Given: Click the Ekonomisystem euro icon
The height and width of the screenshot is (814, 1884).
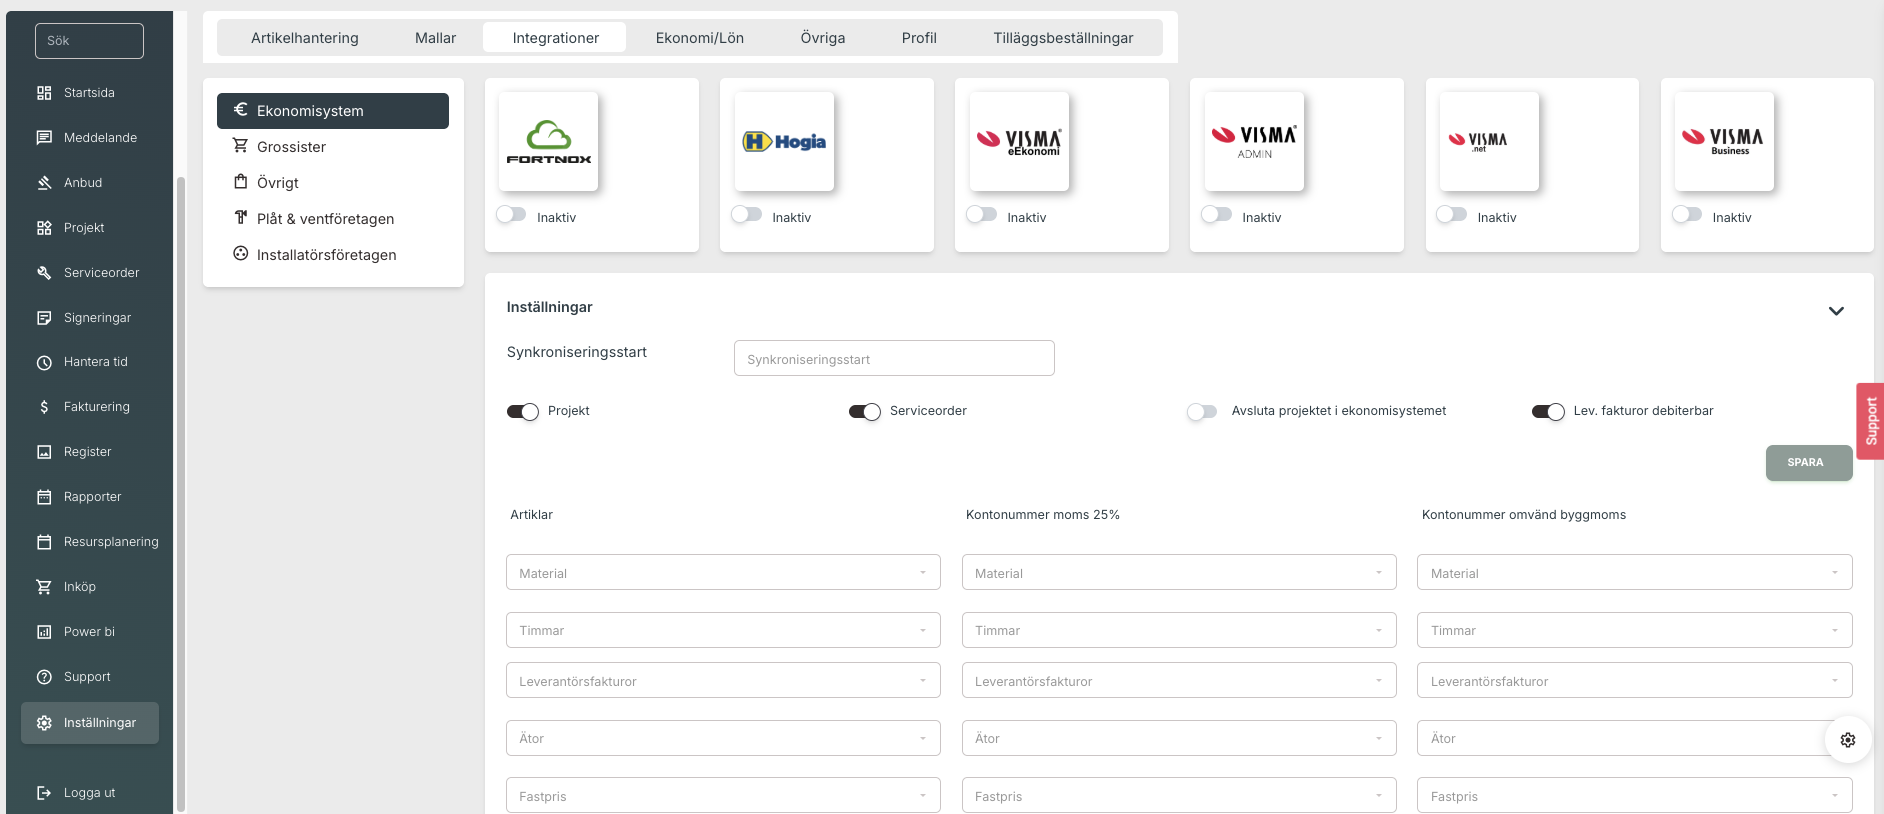Looking at the screenshot, I should (x=241, y=110).
